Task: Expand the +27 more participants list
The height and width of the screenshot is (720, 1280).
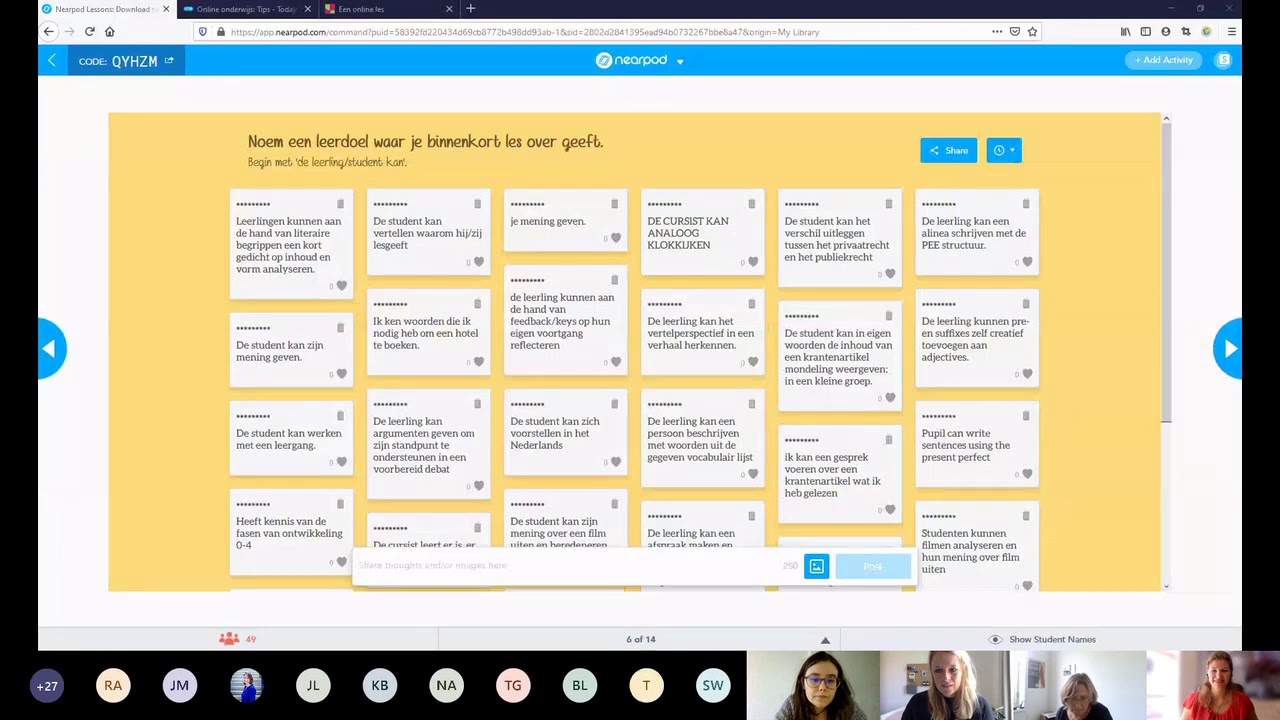Action: 47,686
